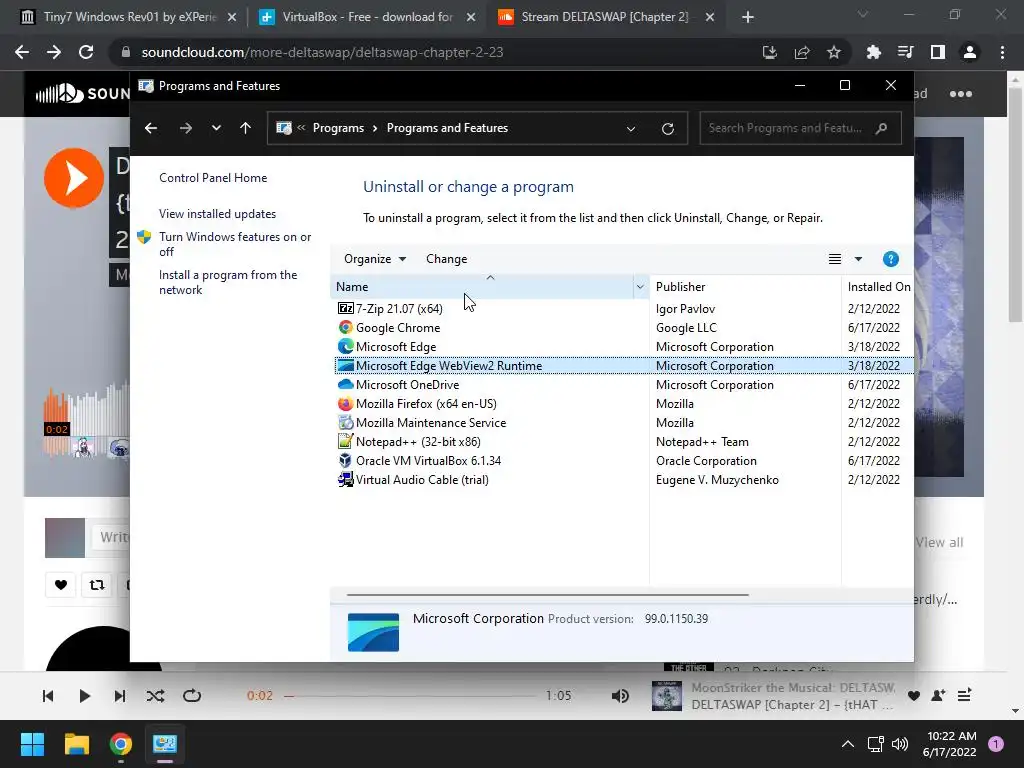Click the Mozilla Maintenance Service icon
The width and height of the screenshot is (1024, 768).
[345, 423]
